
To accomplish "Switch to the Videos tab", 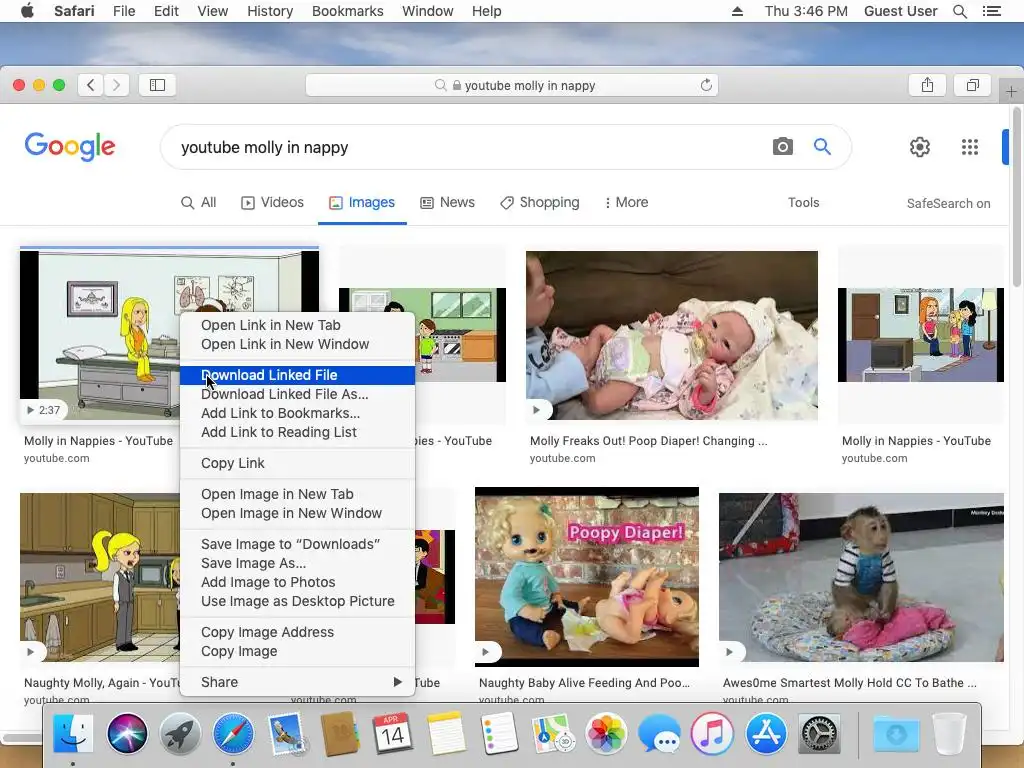I will pyautogui.click(x=272, y=202).
